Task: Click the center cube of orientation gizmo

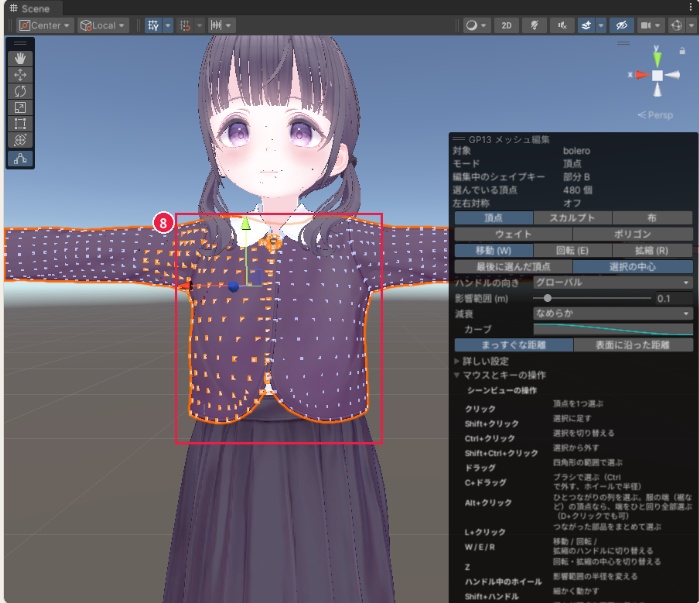Action: [x=657, y=75]
